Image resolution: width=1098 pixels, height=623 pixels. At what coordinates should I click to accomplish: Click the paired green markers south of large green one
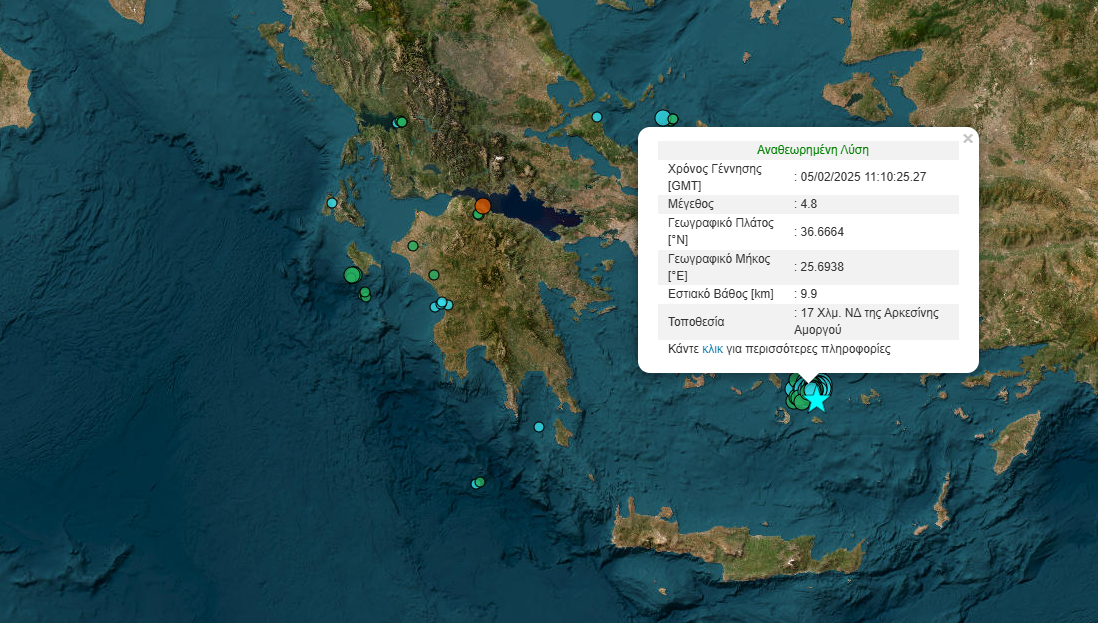(365, 294)
